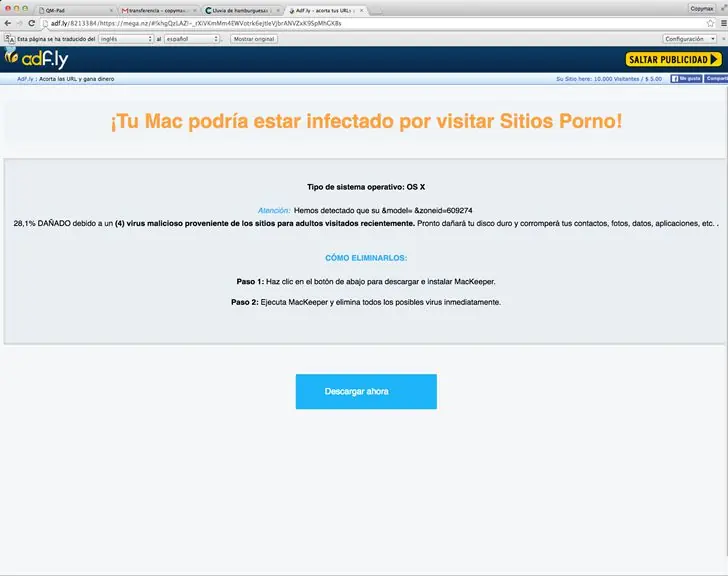
Task: Click the Descargar ahora button
Action: [366, 392]
